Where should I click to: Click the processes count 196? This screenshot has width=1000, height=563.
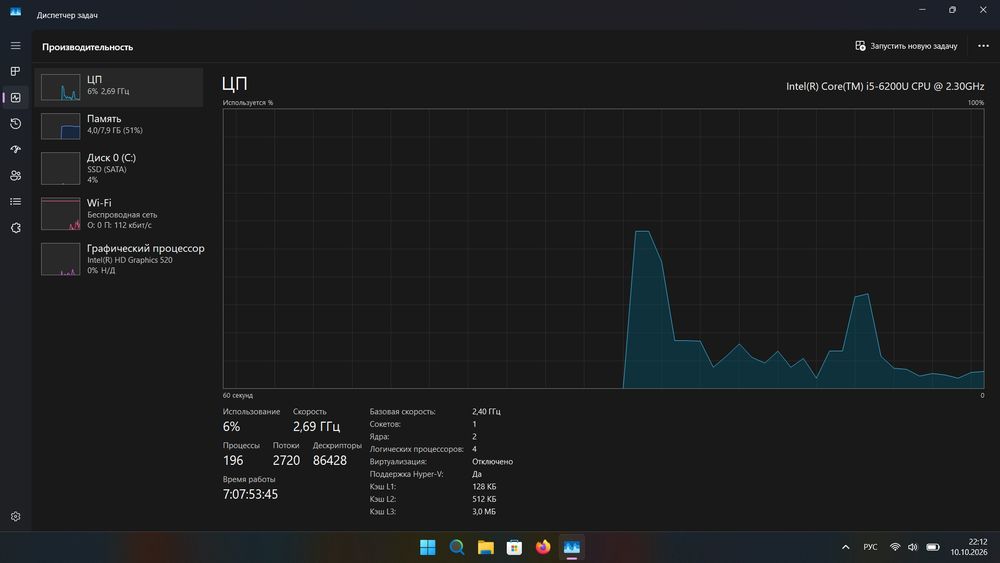pyautogui.click(x=233, y=460)
